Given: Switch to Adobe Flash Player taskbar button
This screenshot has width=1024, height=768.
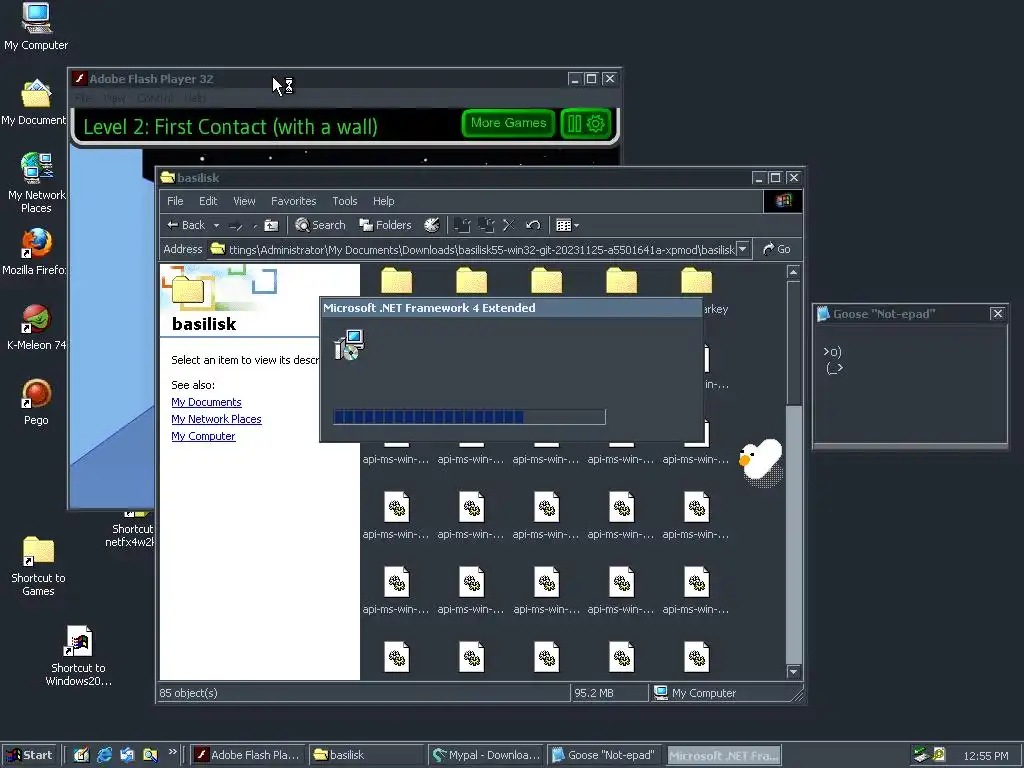Looking at the screenshot, I should point(248,755).
